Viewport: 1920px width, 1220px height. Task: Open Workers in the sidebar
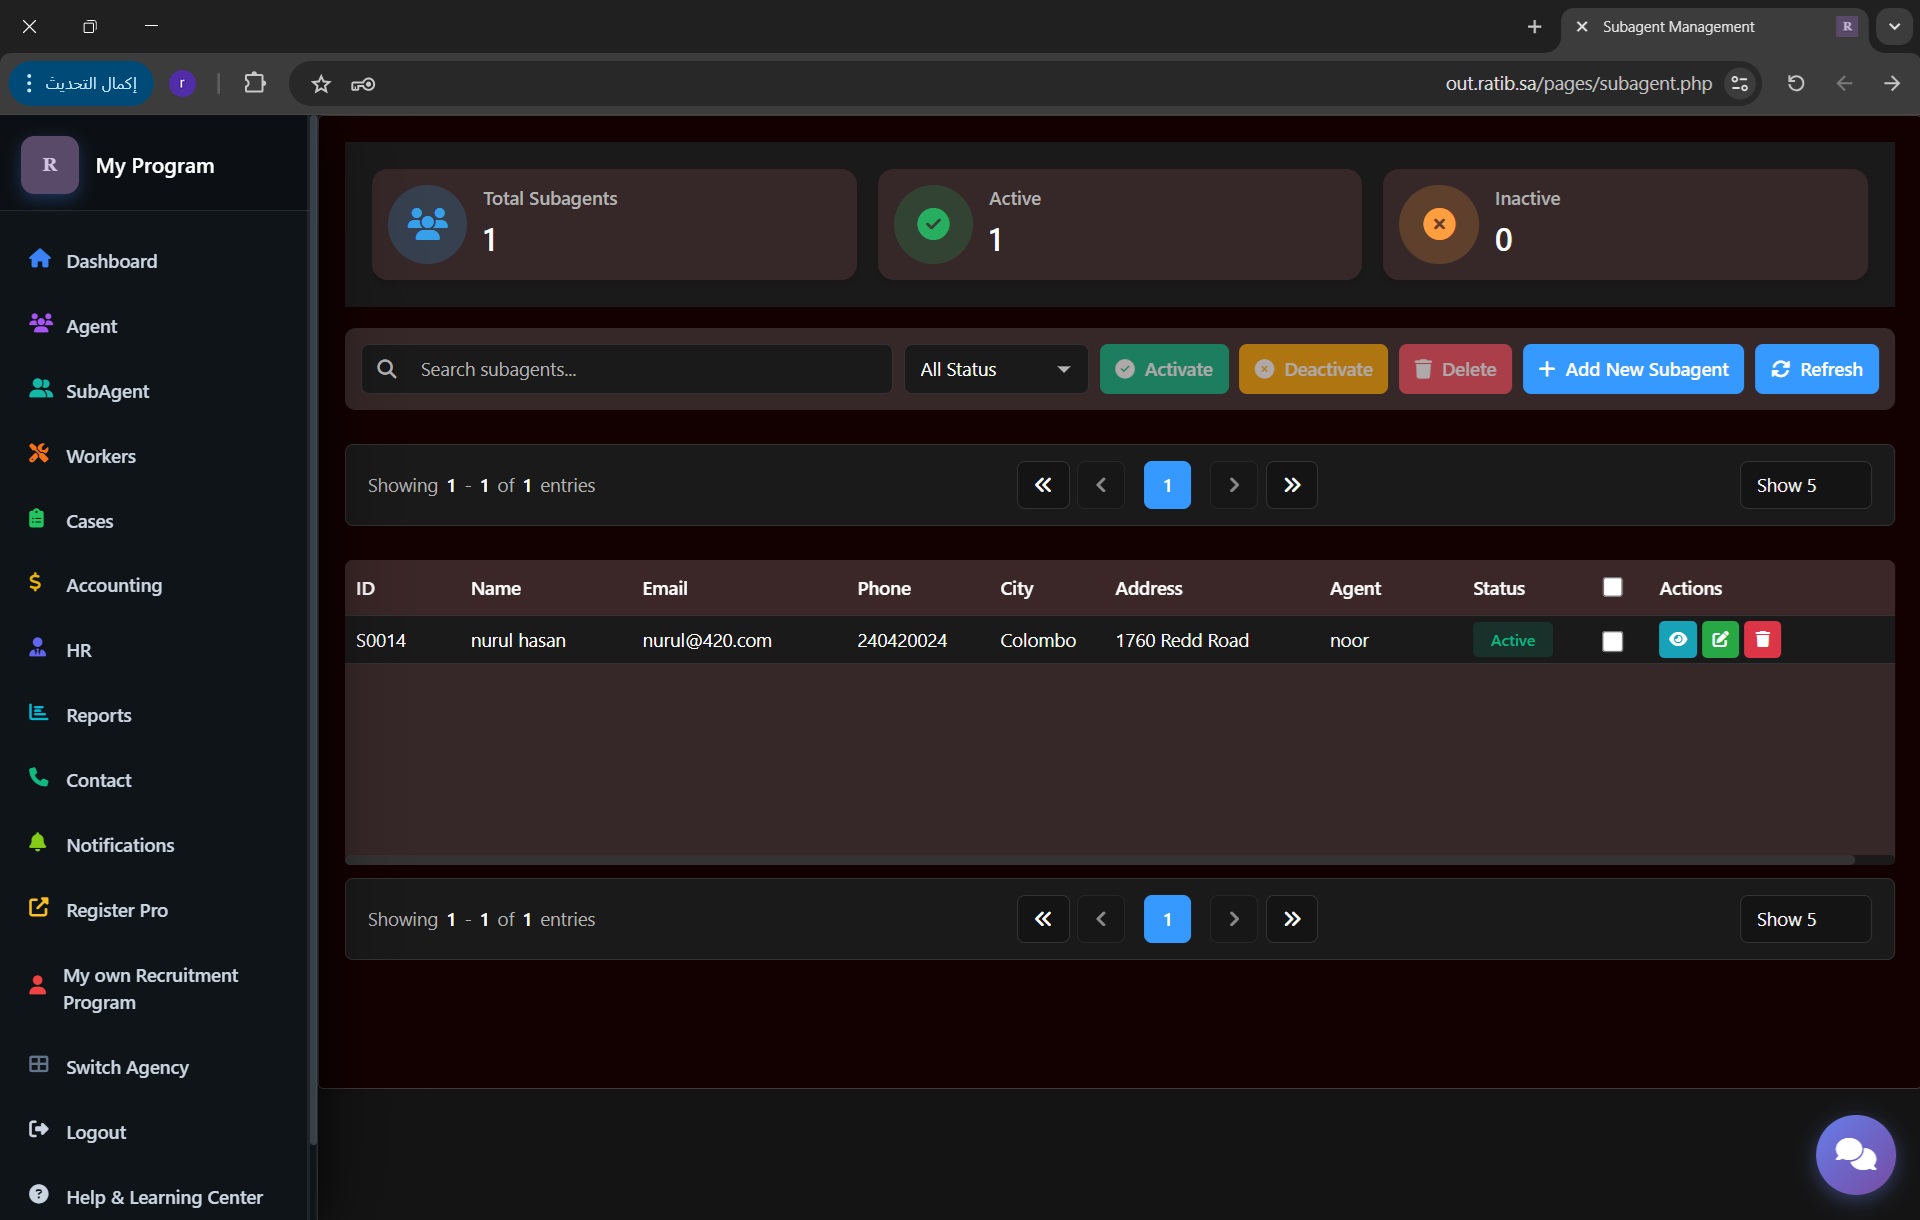(100, 456)
